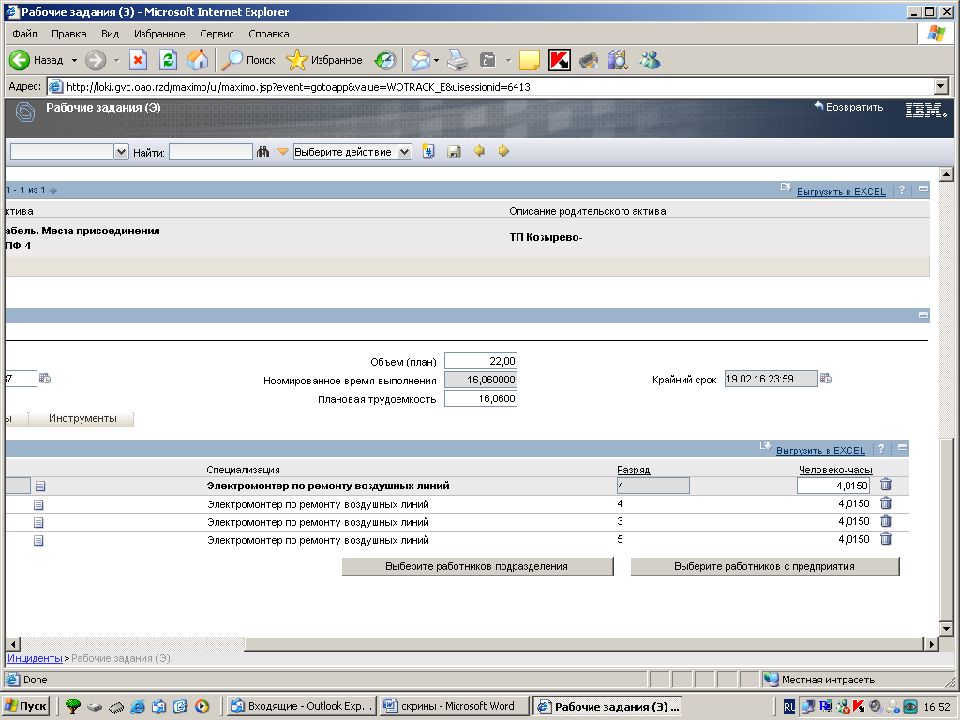Click the Kaspersky K toolbar icon

559,60
